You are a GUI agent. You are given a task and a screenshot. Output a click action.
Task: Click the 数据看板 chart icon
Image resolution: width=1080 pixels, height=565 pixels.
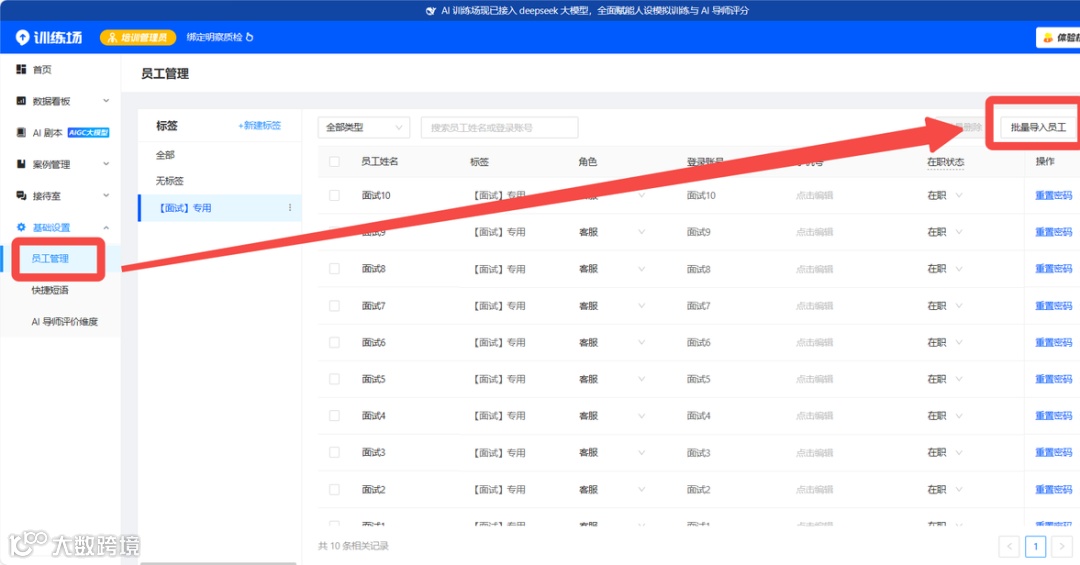tap(21, 101)
